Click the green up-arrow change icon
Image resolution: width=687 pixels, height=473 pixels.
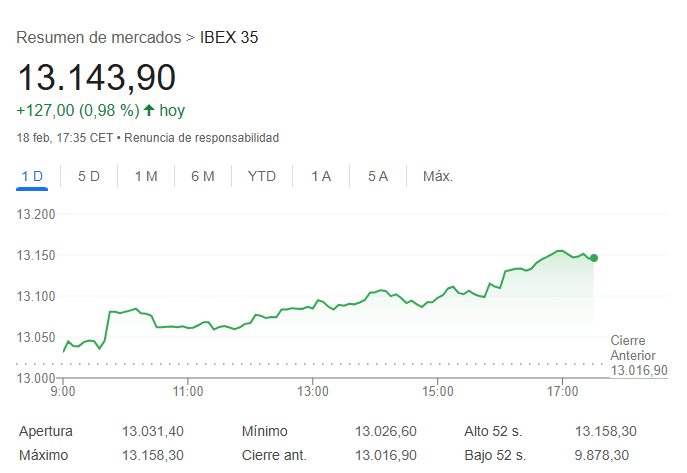(x=149, y=110)
